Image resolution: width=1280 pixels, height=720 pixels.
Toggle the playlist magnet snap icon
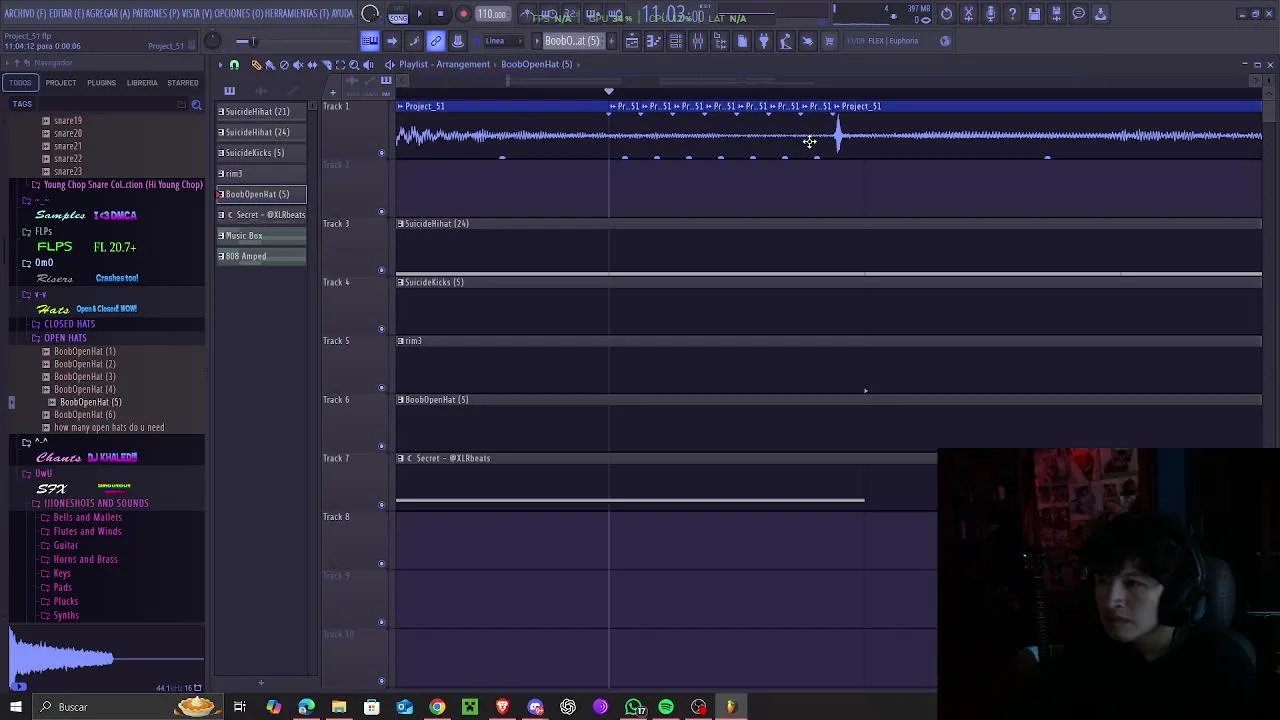point(234,65)
